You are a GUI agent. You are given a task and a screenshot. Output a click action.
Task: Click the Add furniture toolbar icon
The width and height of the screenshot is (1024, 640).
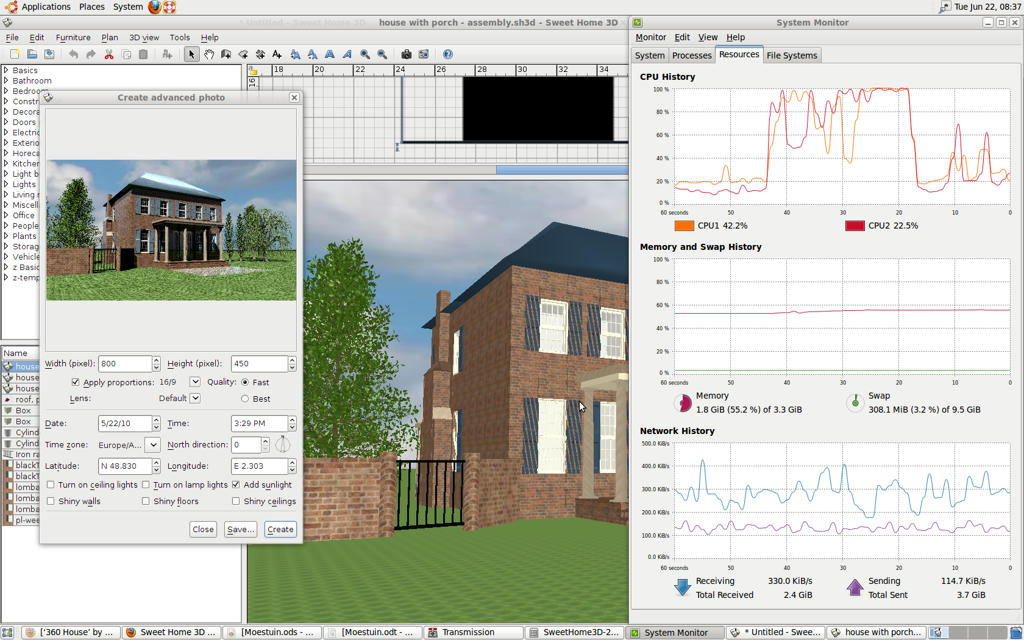click(167, 54)
